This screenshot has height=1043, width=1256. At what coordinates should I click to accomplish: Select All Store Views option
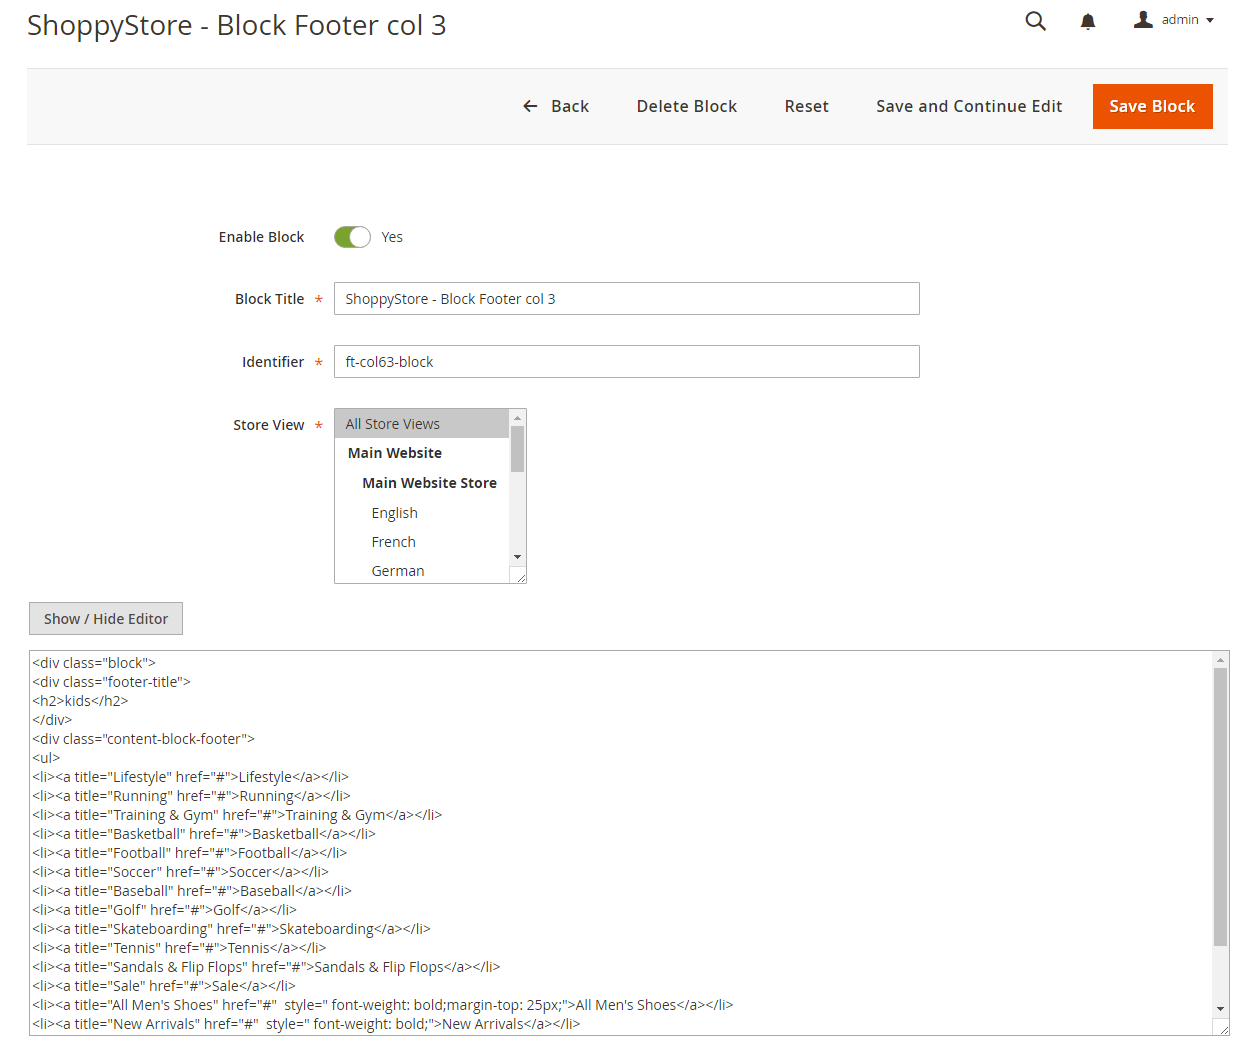(422, 424)
